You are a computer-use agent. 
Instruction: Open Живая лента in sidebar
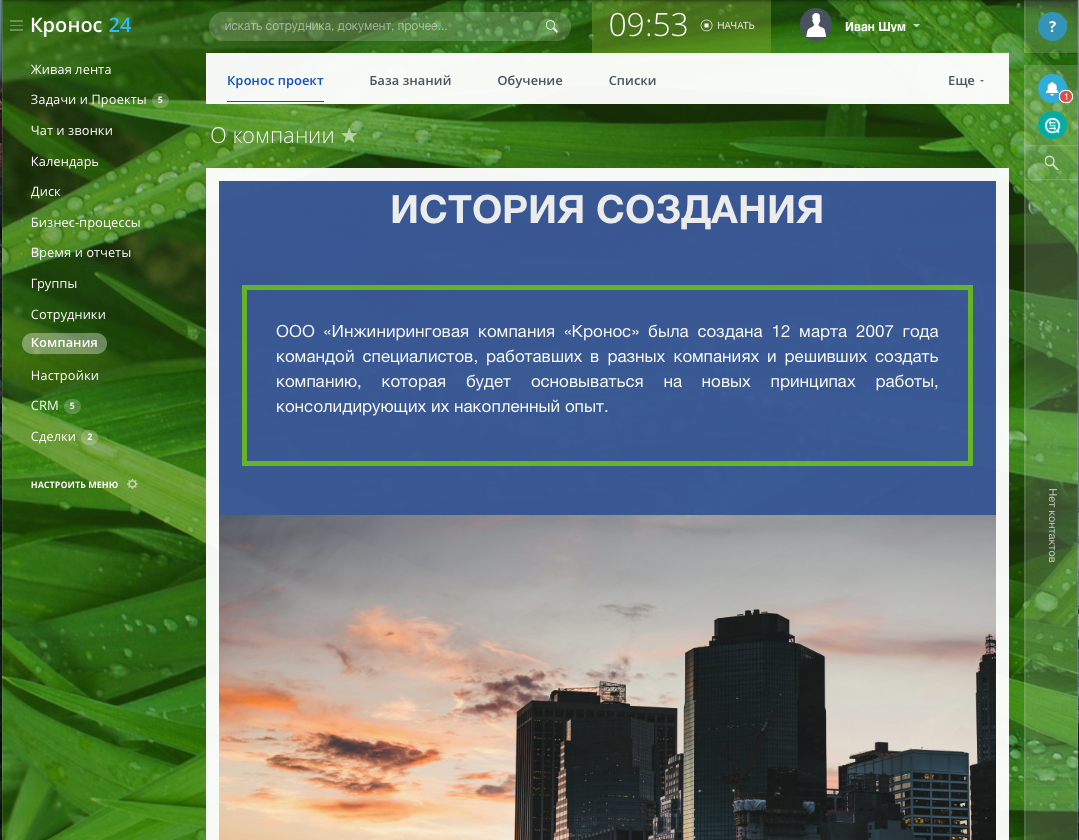point(71,69)
